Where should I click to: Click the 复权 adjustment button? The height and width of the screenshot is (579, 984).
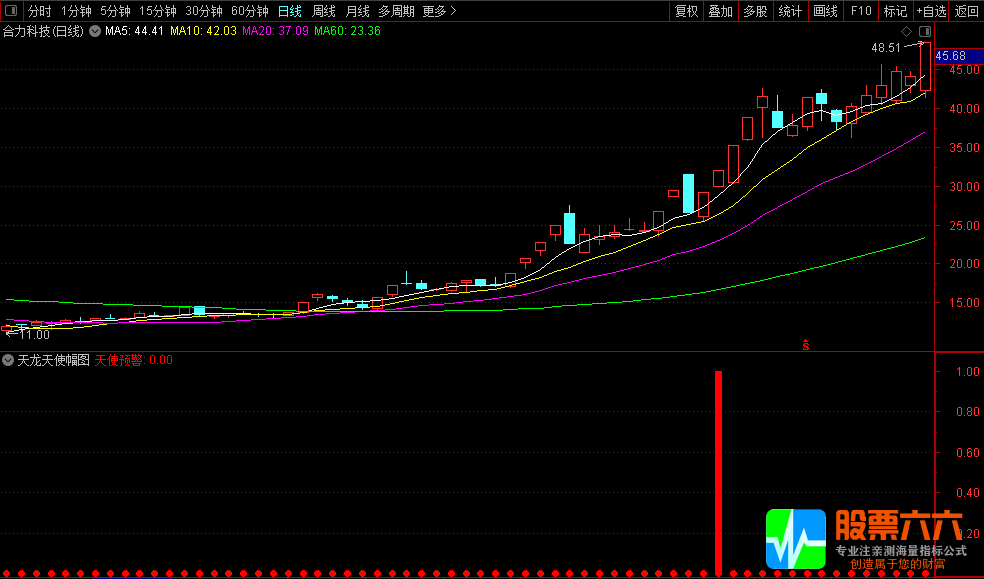[x=686, y=11]
